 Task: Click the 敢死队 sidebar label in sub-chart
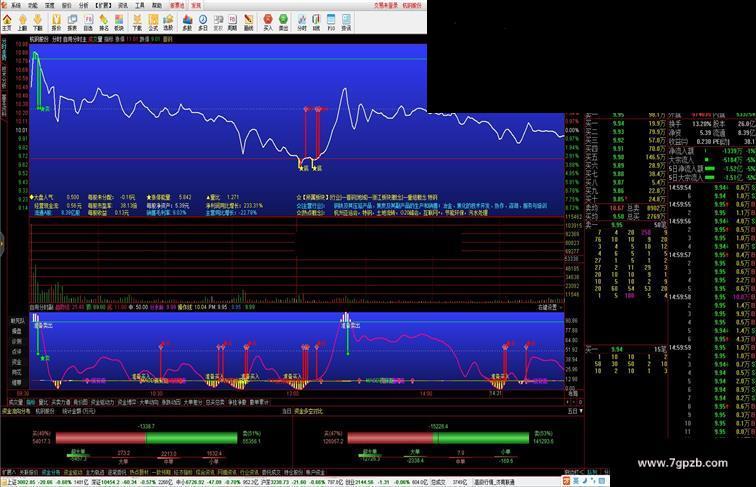pyautogui.click(x=17, y=321)
